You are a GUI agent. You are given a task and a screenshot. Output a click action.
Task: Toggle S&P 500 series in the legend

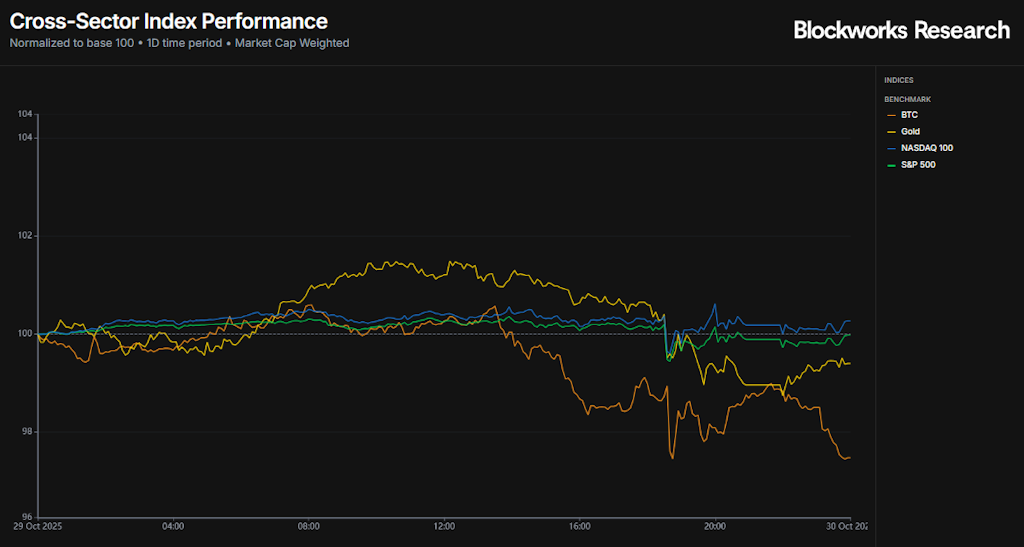tap(918, 164)
